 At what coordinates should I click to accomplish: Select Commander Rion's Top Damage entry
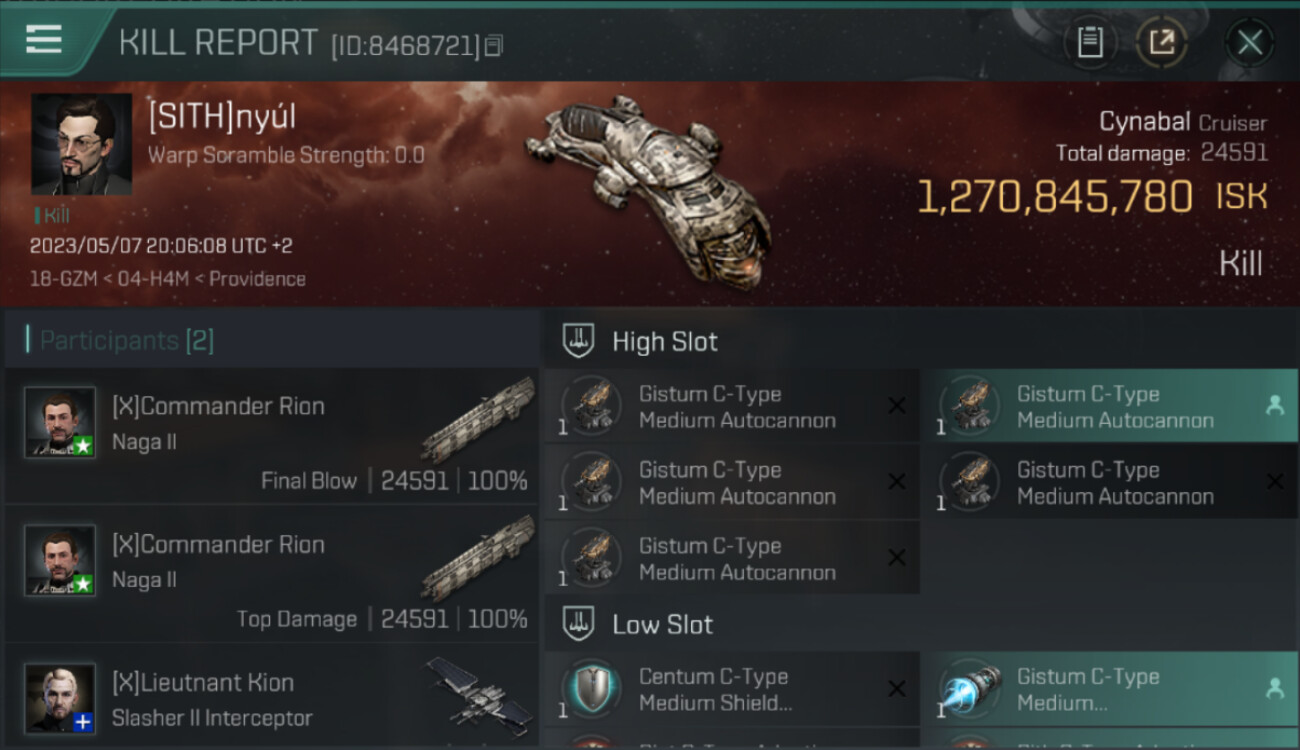(x=272, y=574)
